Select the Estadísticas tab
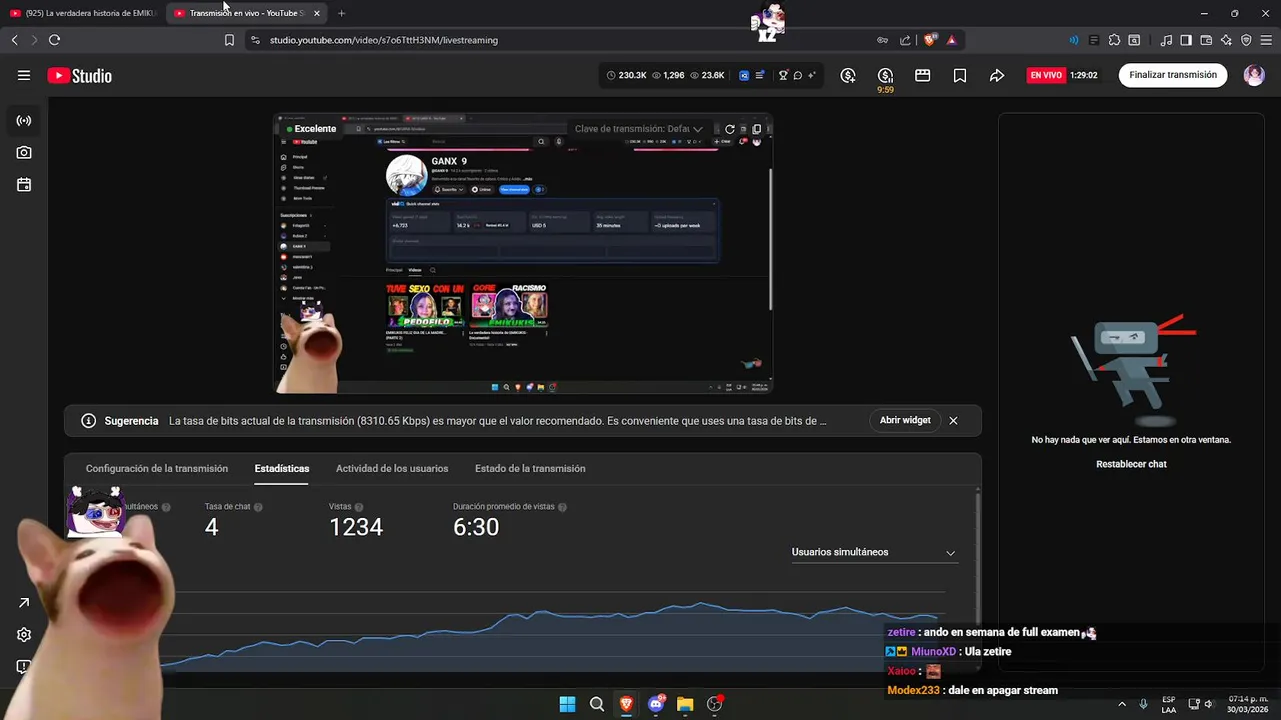This screenshot has width=1281, height=720. pos(282,468)
